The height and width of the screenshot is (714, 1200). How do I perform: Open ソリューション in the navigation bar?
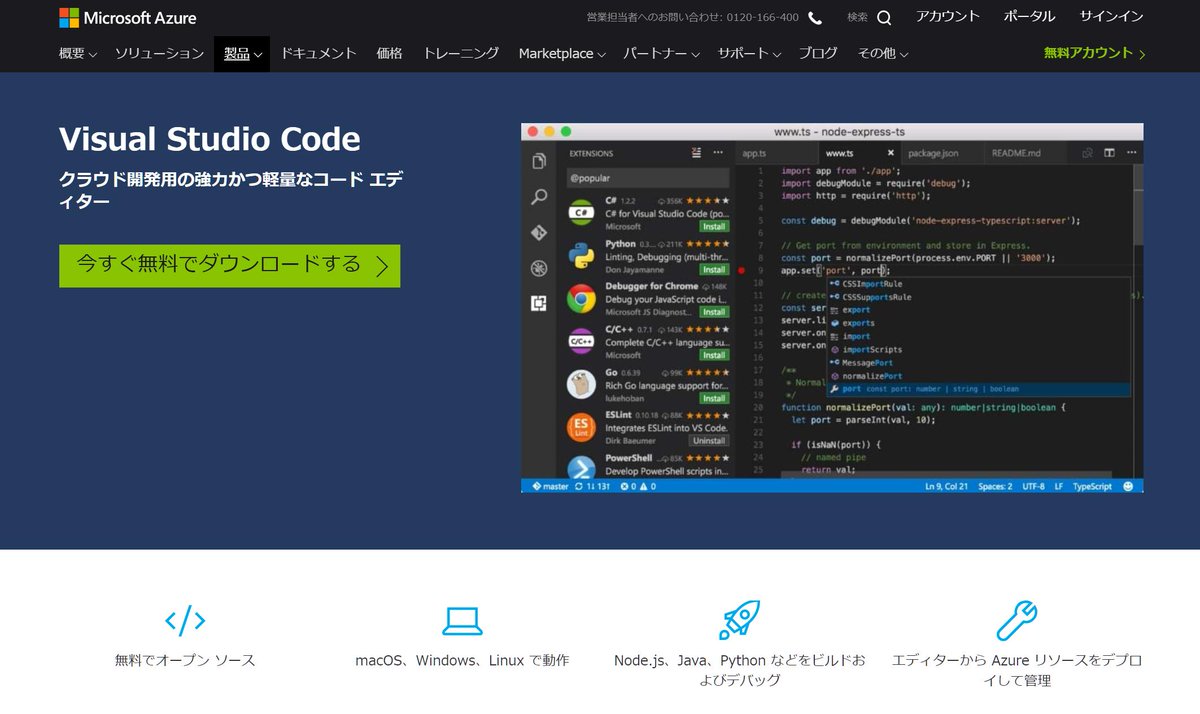[159, 54]
